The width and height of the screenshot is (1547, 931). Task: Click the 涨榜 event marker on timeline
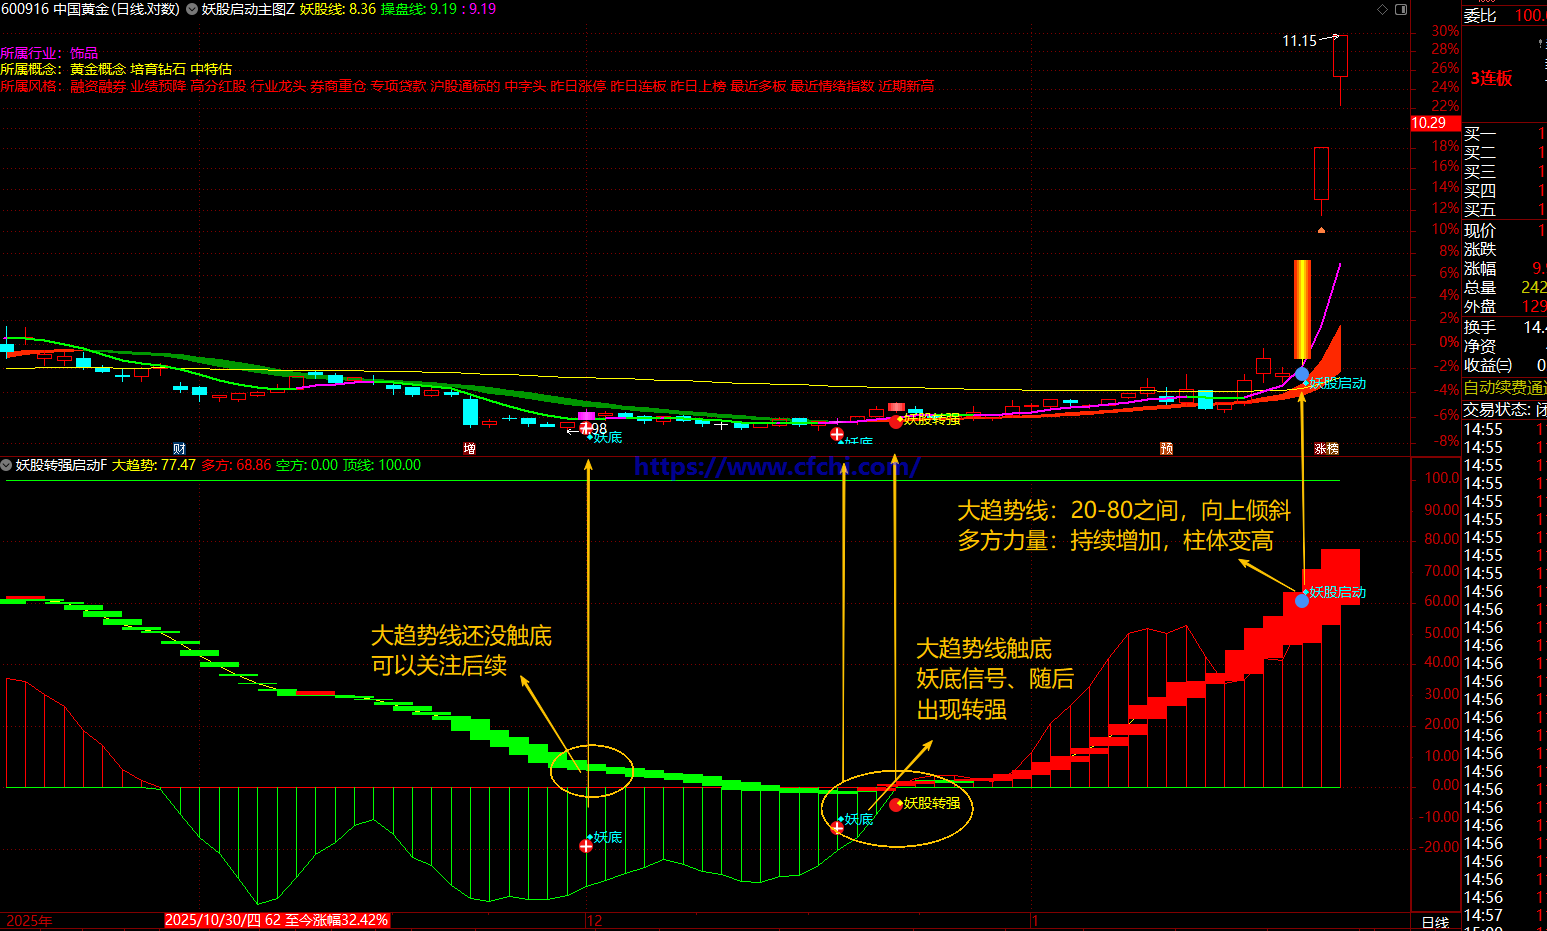point(1326,449)
